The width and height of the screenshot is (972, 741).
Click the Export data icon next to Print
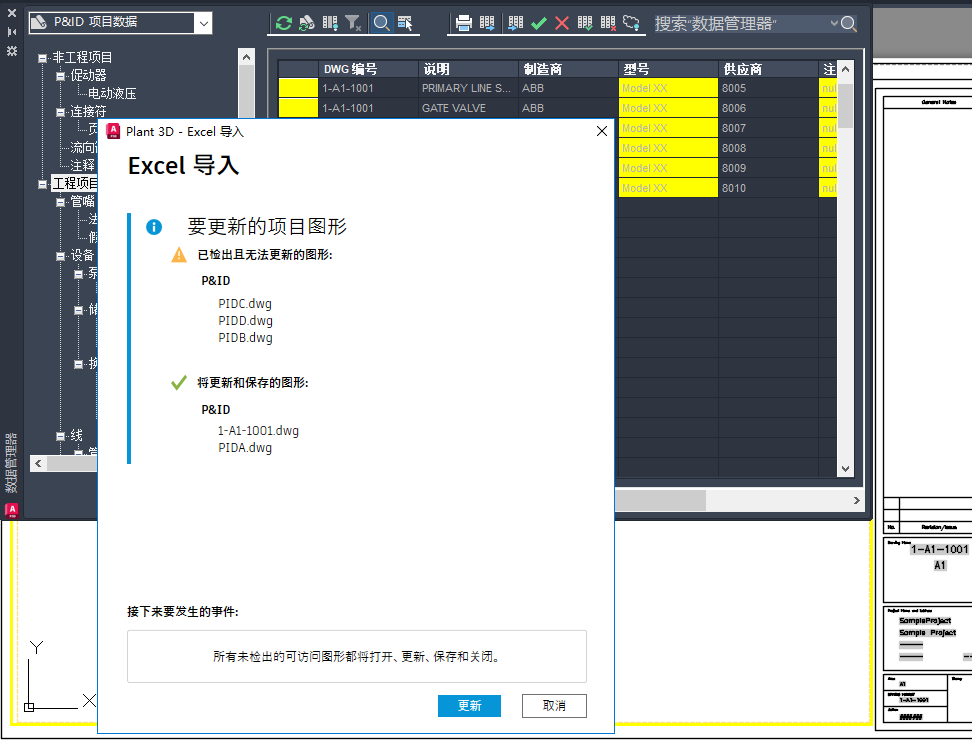tap(487, 24)
